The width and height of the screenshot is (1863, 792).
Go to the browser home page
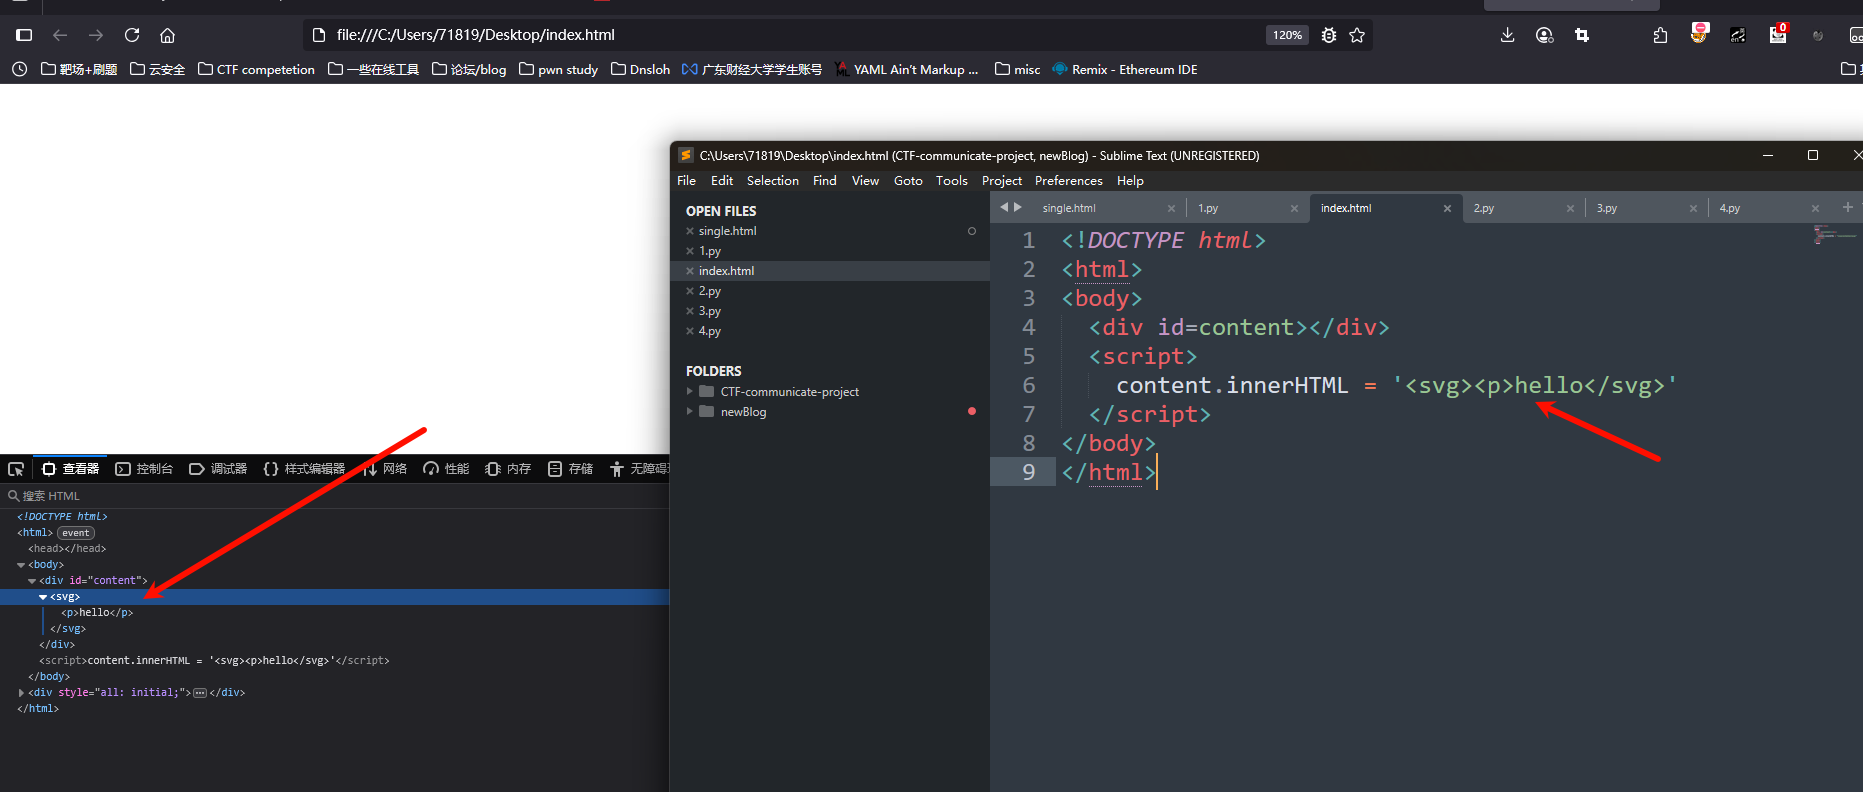pyautogui.click(x=168, y=35)
